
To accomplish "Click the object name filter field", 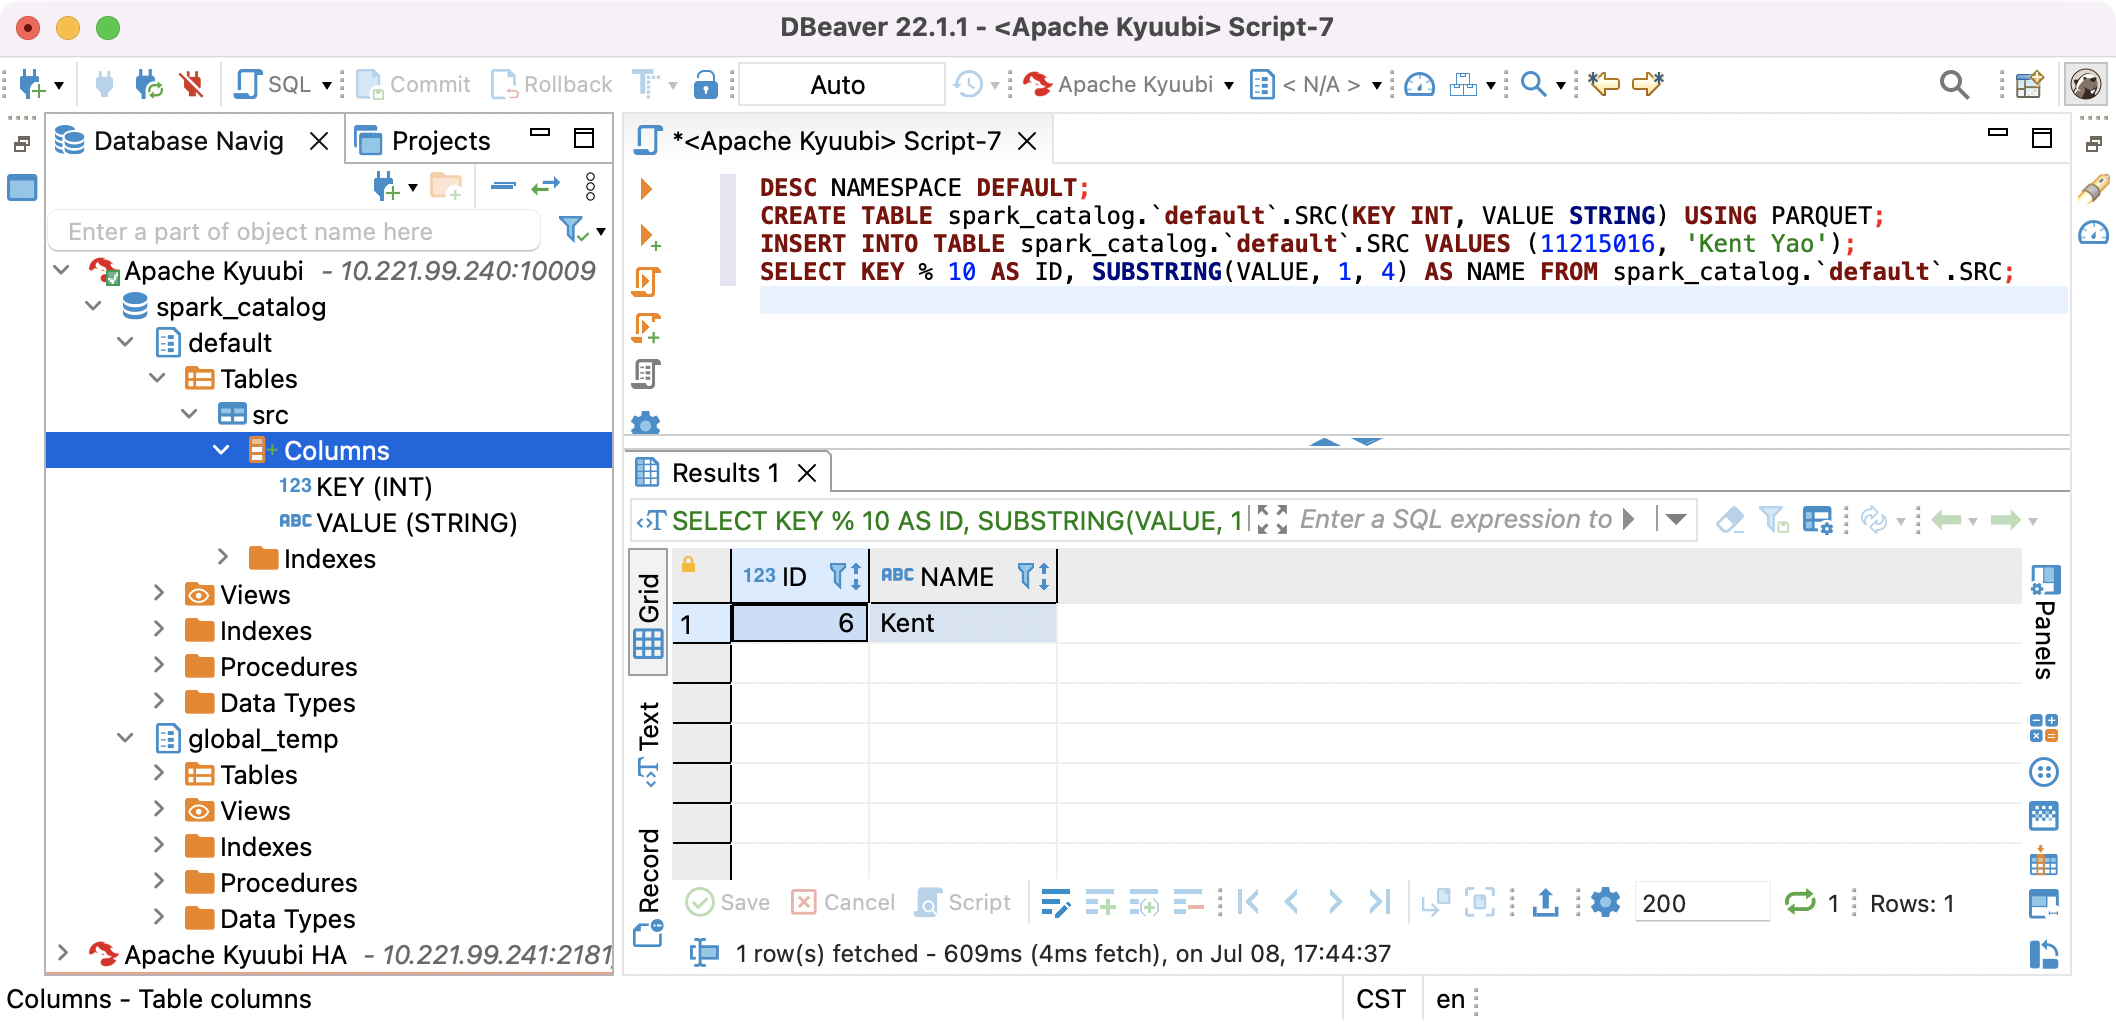I will pyautogui.click(x=294, y=232).
